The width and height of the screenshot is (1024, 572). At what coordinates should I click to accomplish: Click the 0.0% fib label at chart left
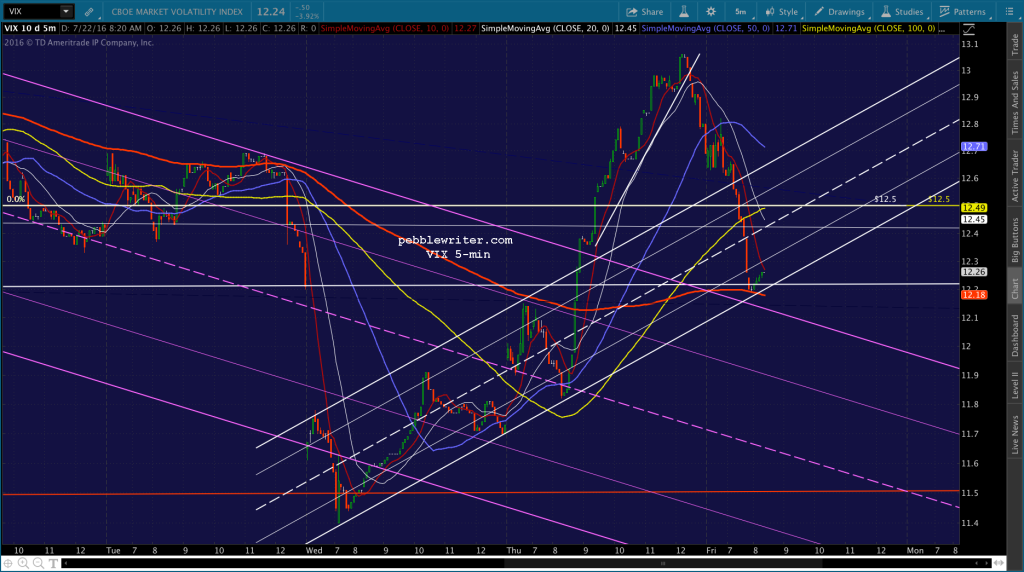(16, 199)
